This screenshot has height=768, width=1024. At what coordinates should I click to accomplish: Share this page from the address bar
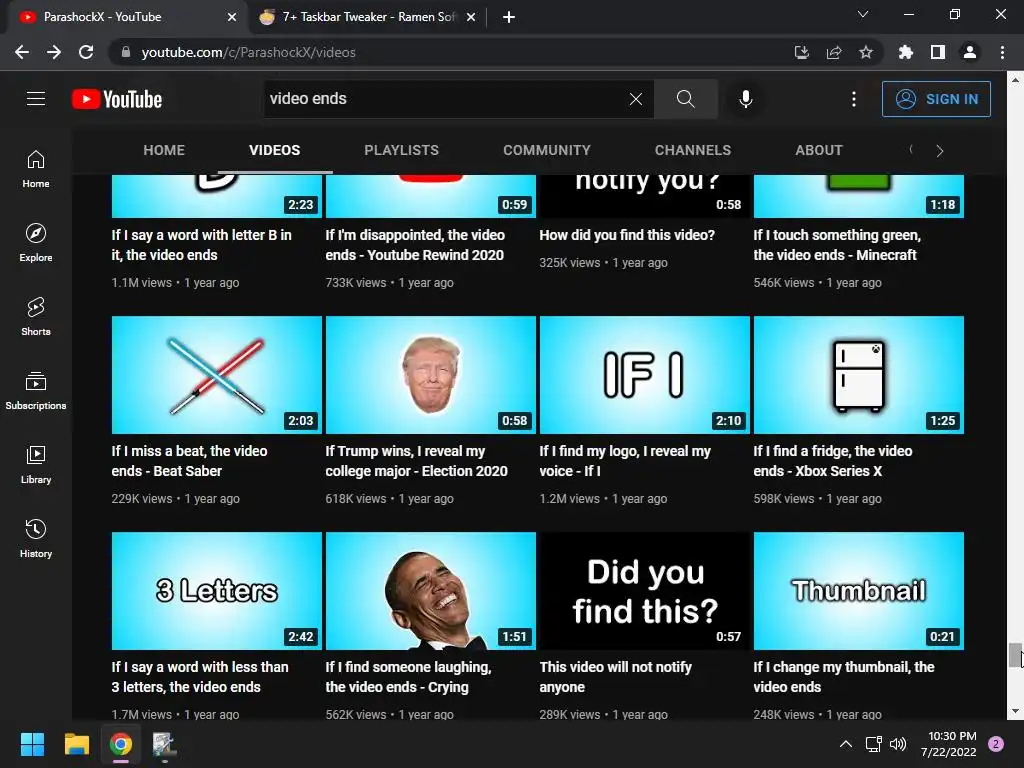coord(834,52)
